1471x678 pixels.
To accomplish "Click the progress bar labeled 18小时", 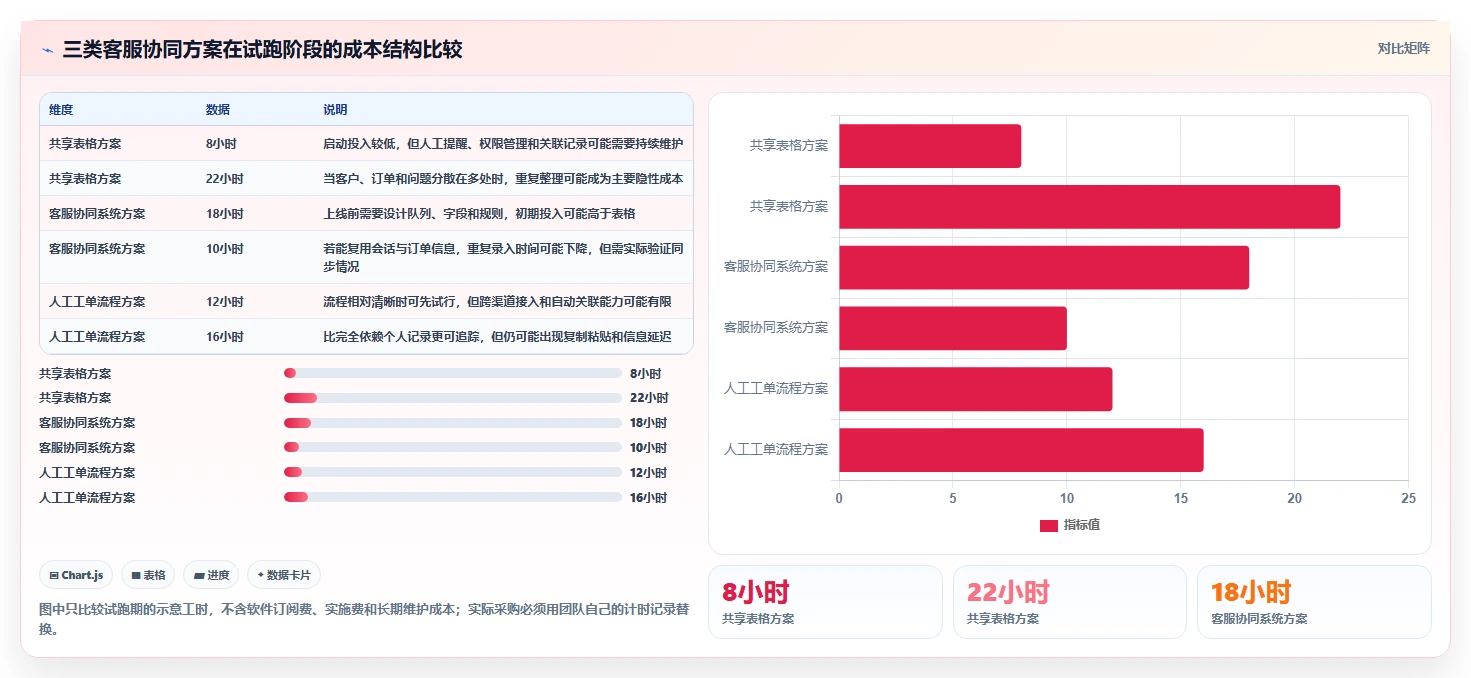I will coord(453,423).
